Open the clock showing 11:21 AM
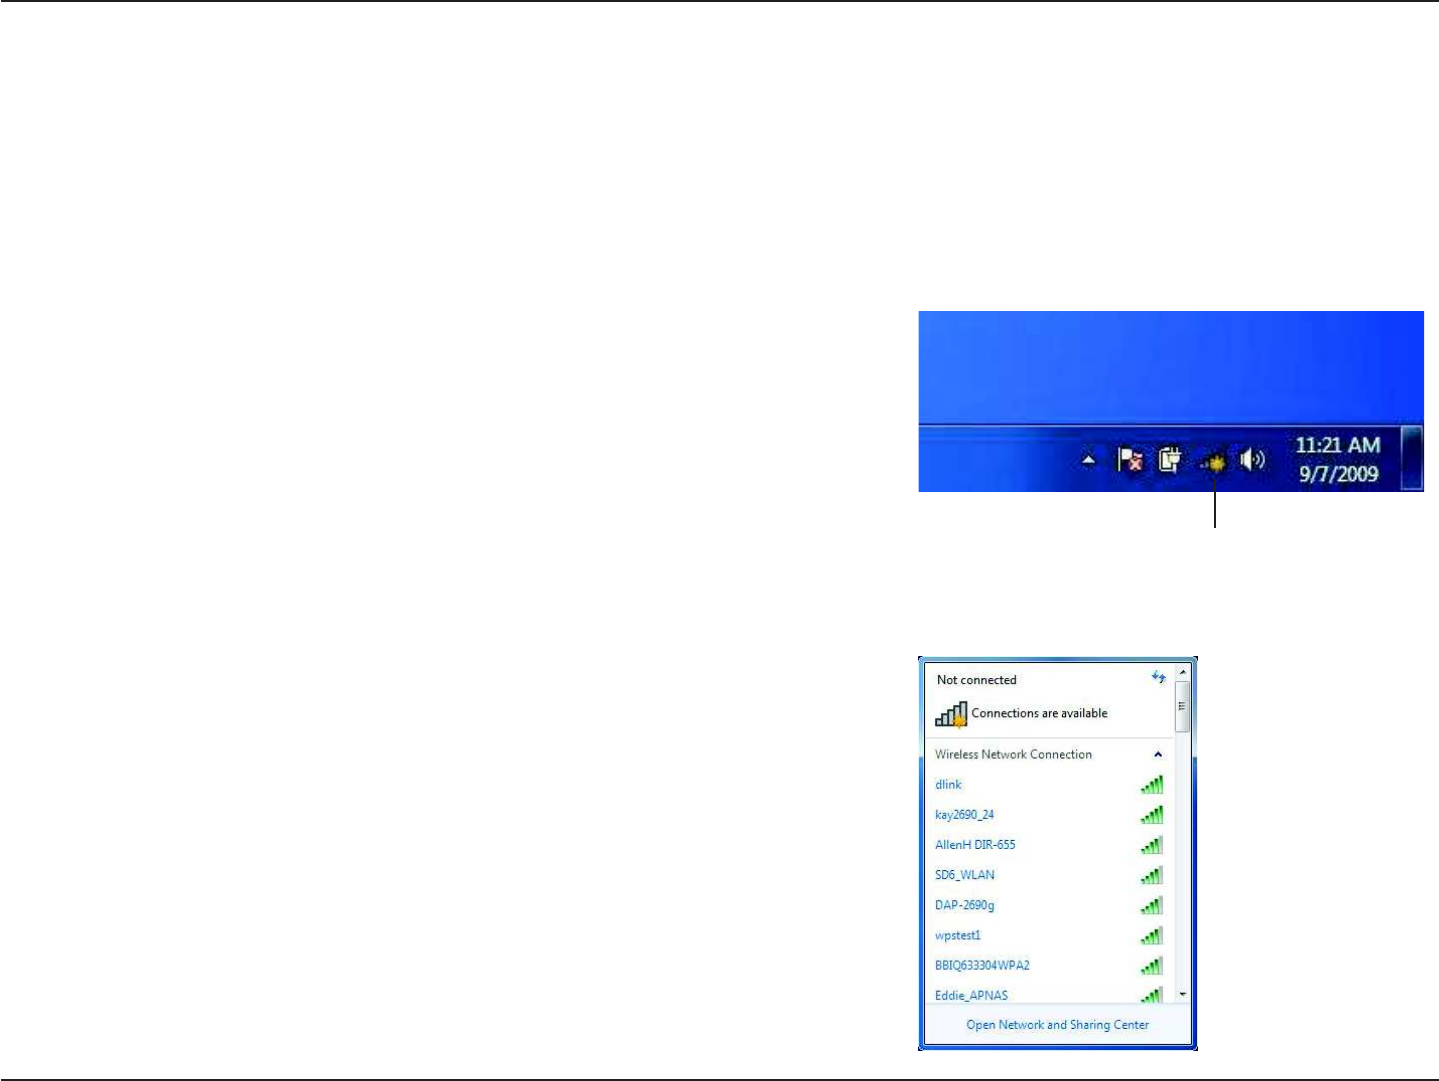The width and height of the screenshot is (1439, 1081). coord(1338,460)
